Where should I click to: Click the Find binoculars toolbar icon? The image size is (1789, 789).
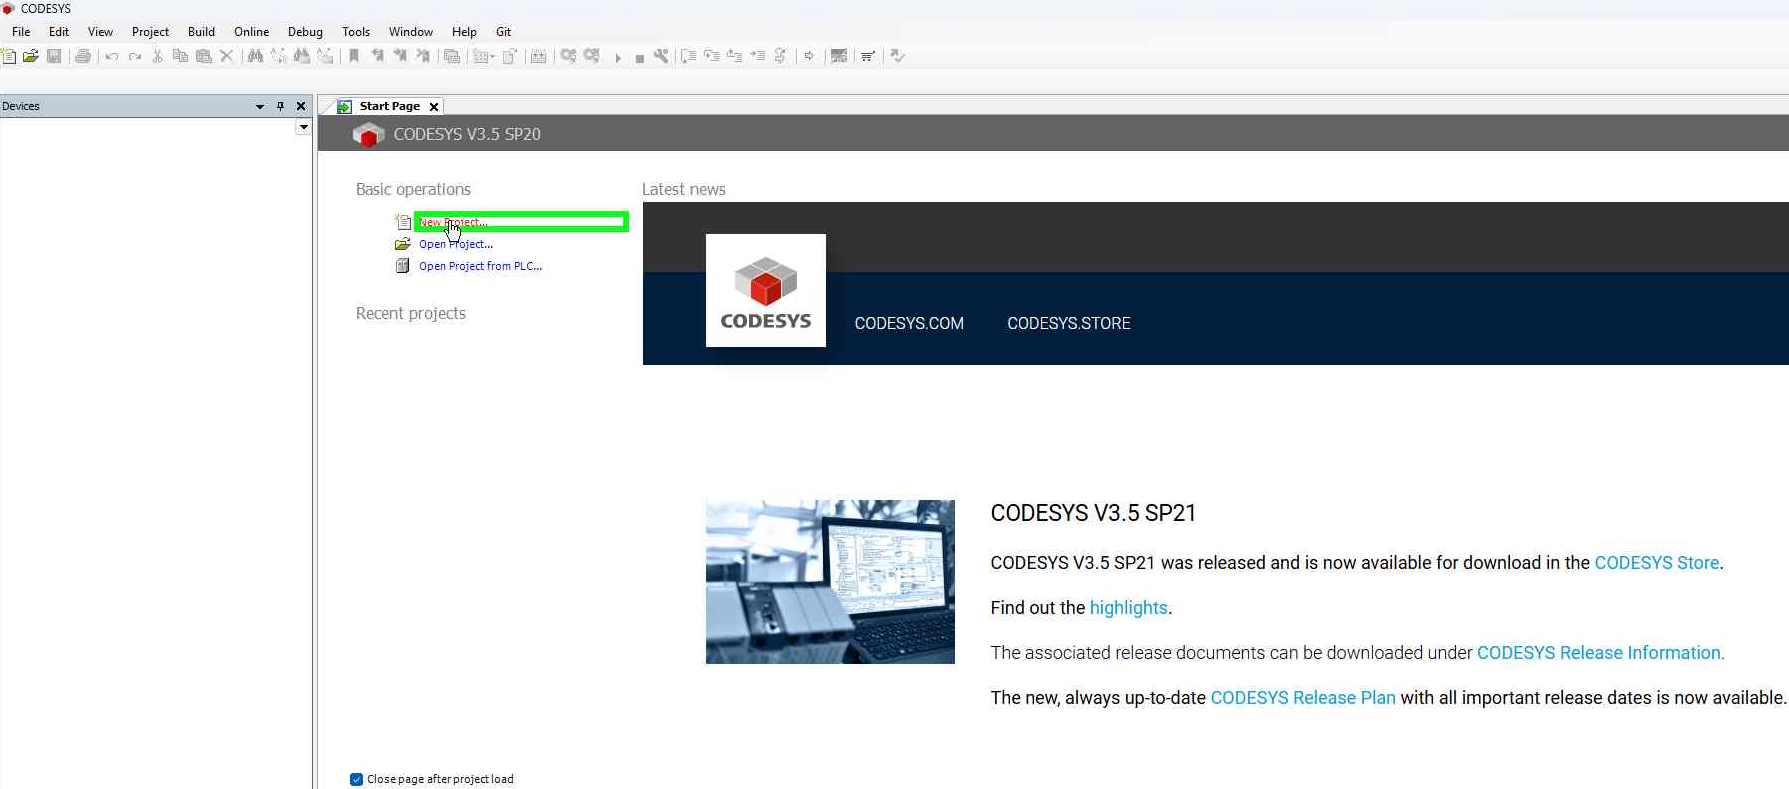255,56
